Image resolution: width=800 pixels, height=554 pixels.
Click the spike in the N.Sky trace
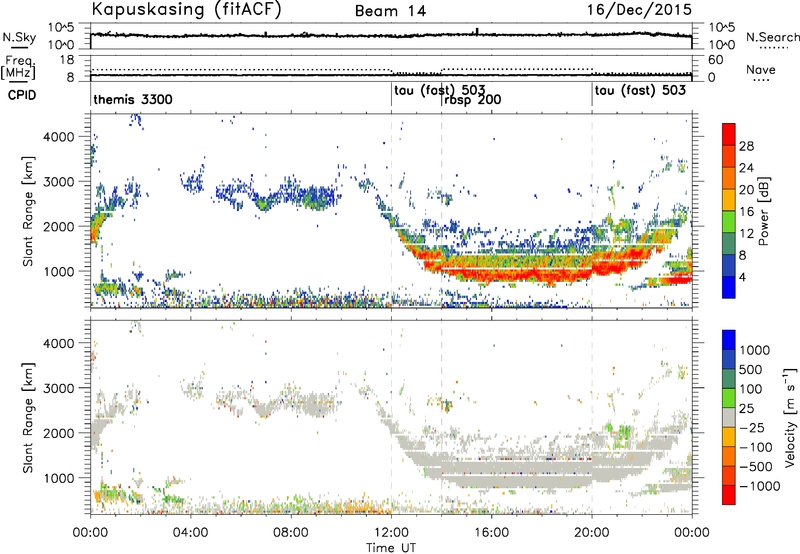pos(477,32)
